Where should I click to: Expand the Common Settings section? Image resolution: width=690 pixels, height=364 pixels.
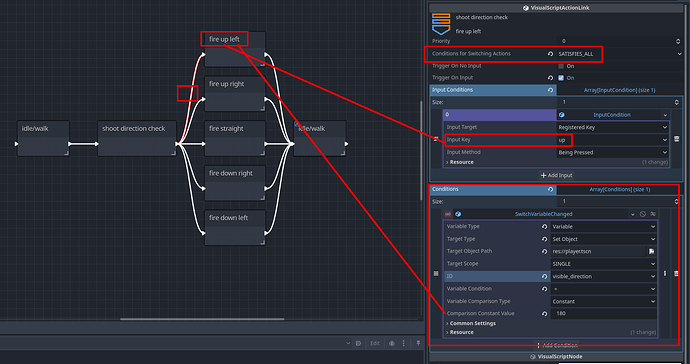471,324
